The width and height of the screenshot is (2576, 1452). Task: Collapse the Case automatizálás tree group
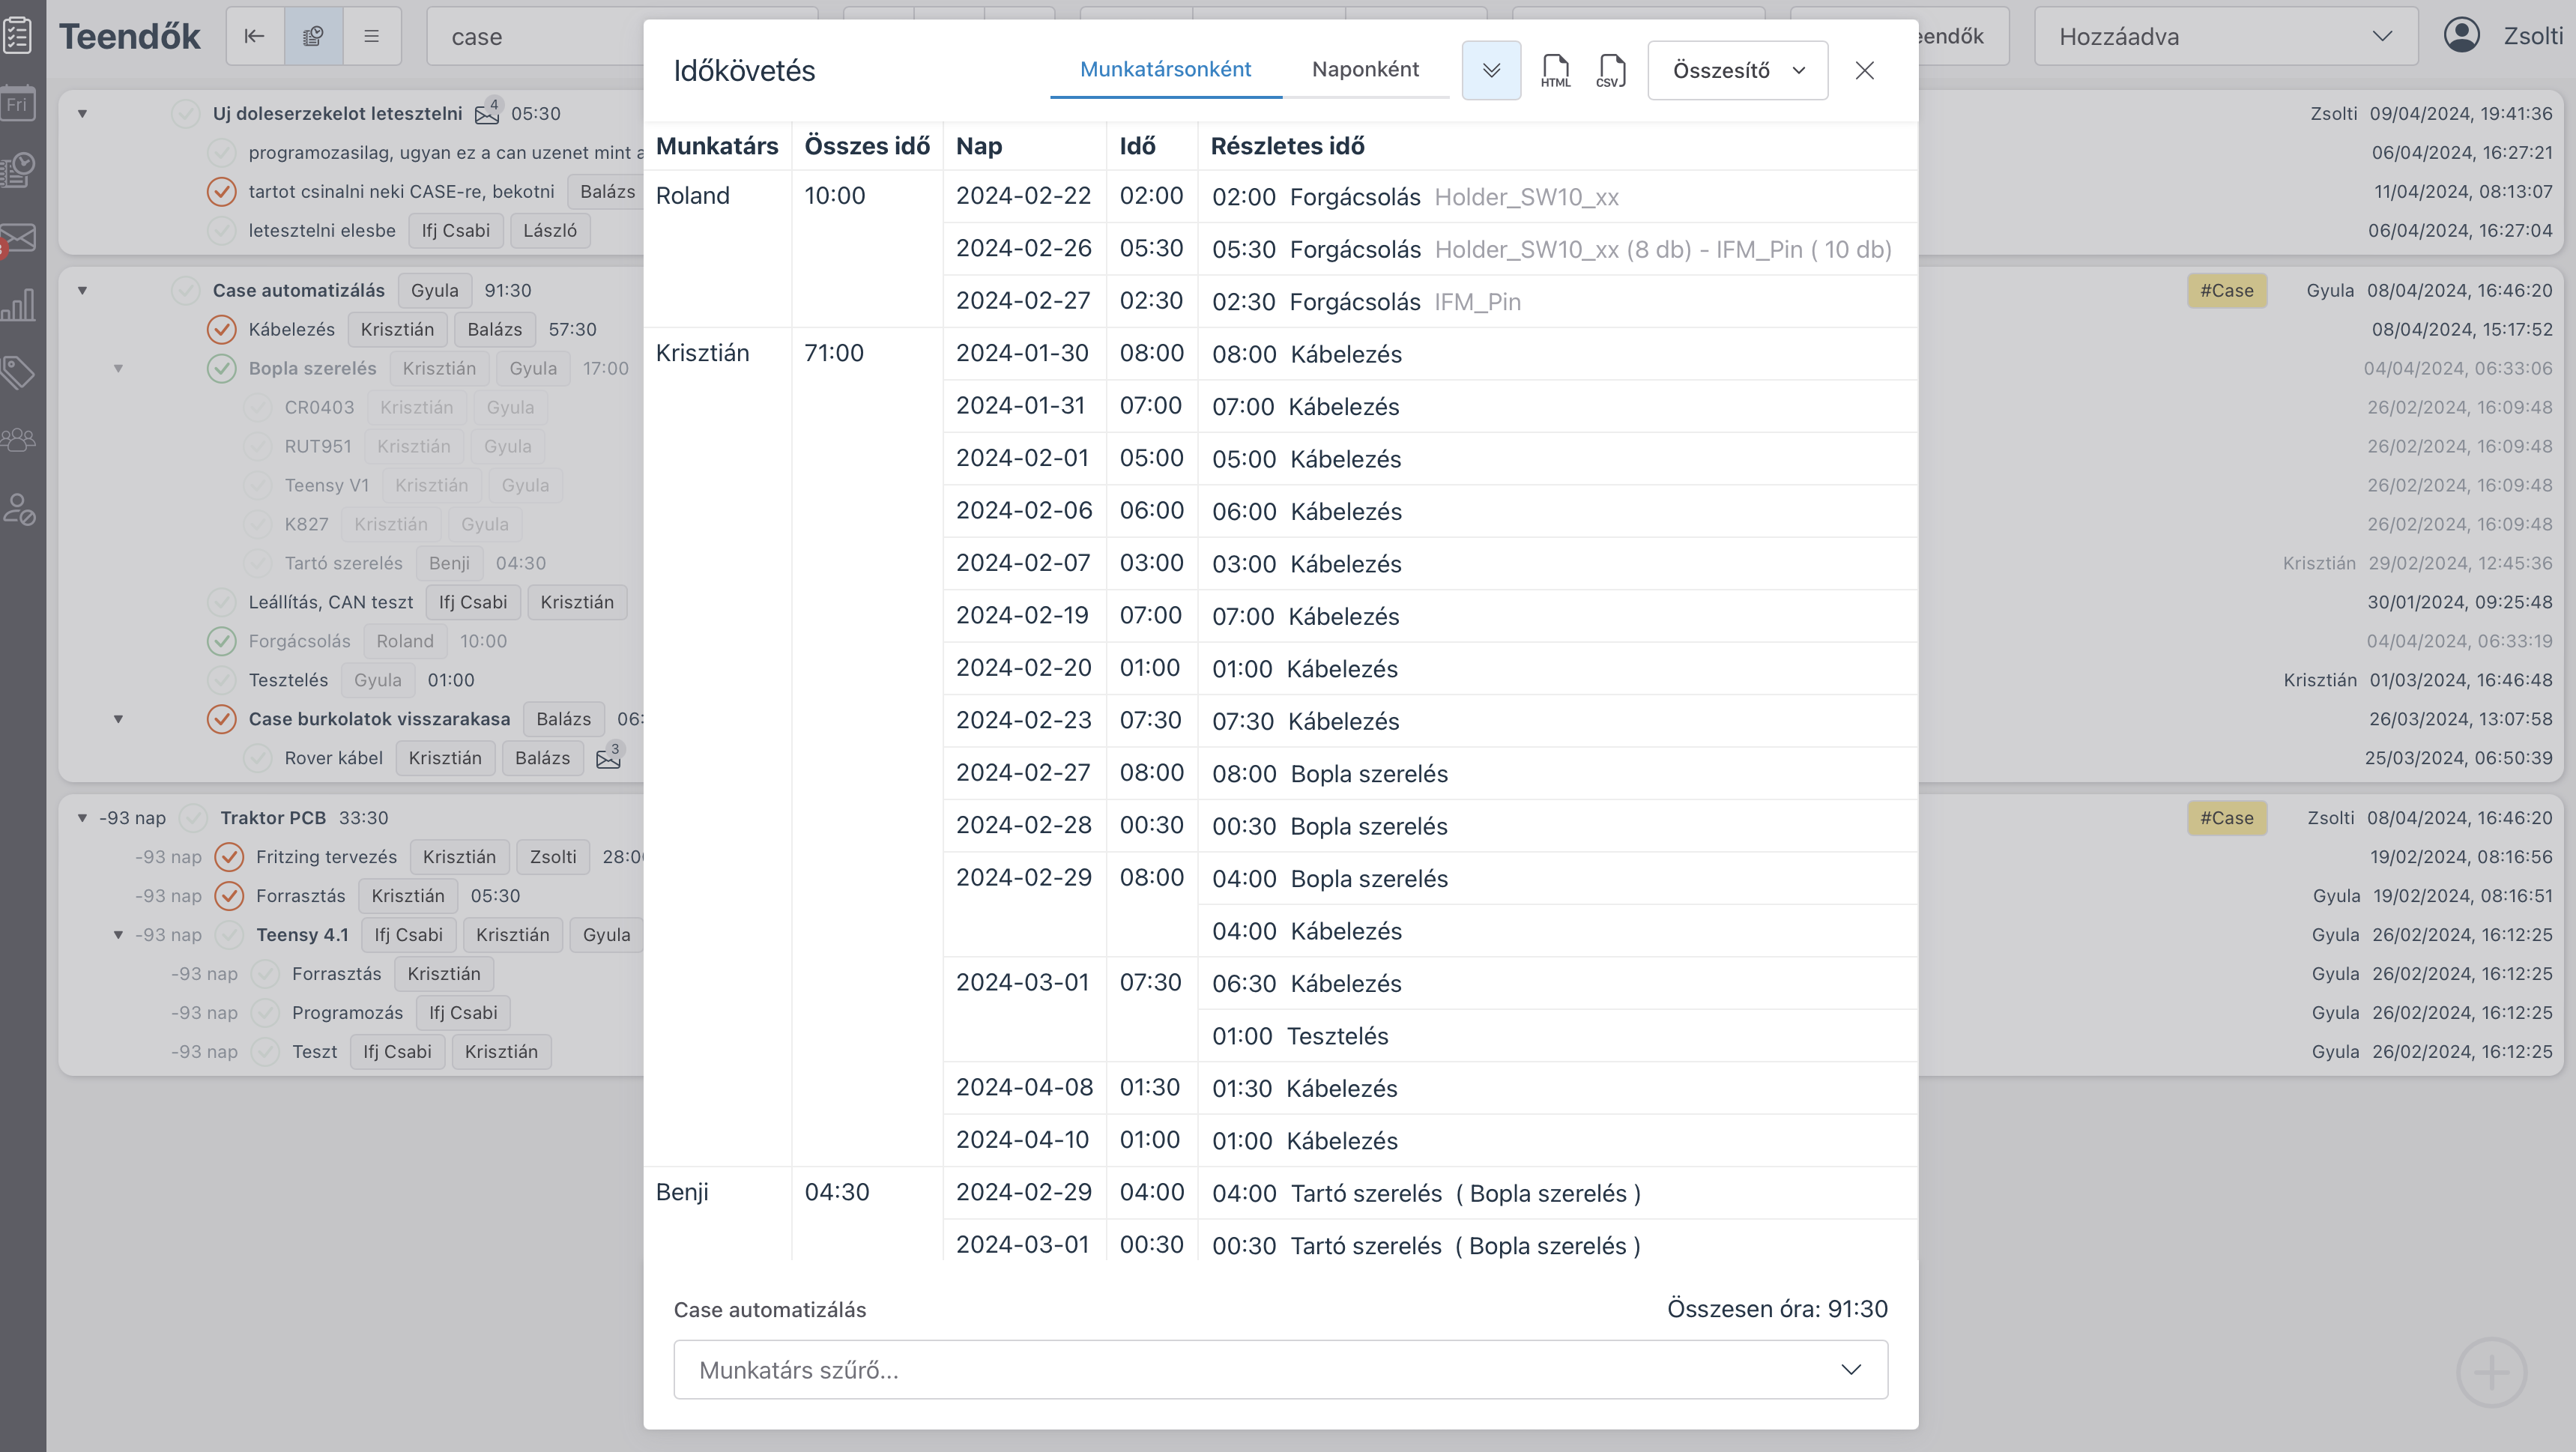(x=83, y=291)
